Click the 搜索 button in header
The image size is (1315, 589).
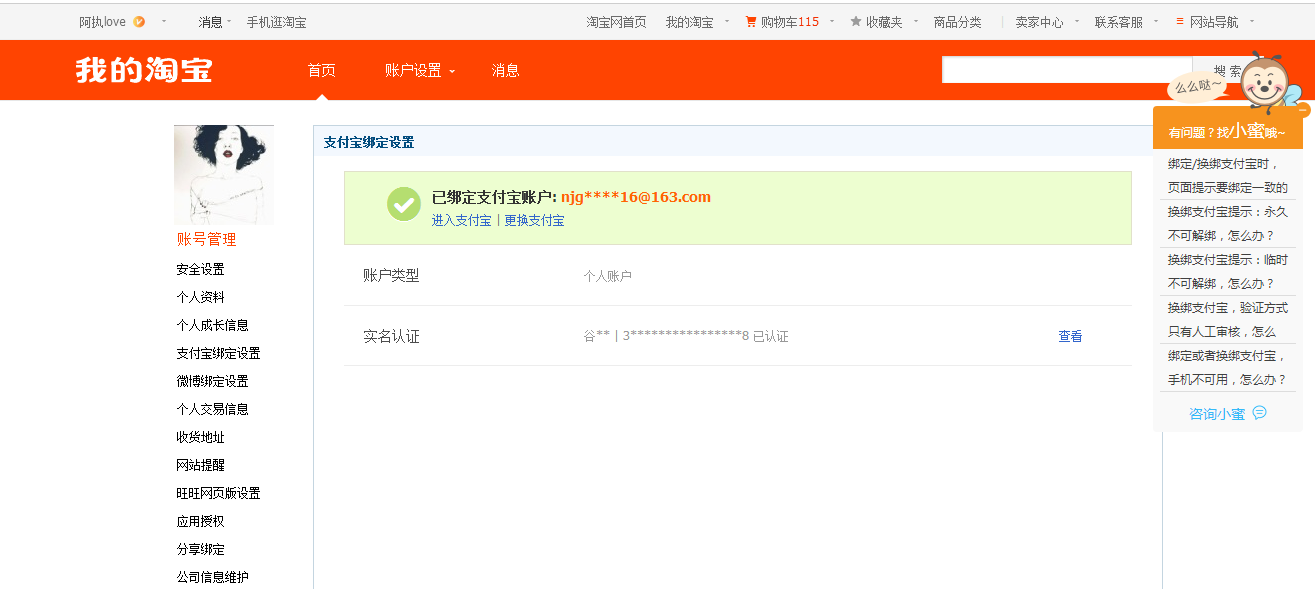[x=1228, y=71]
